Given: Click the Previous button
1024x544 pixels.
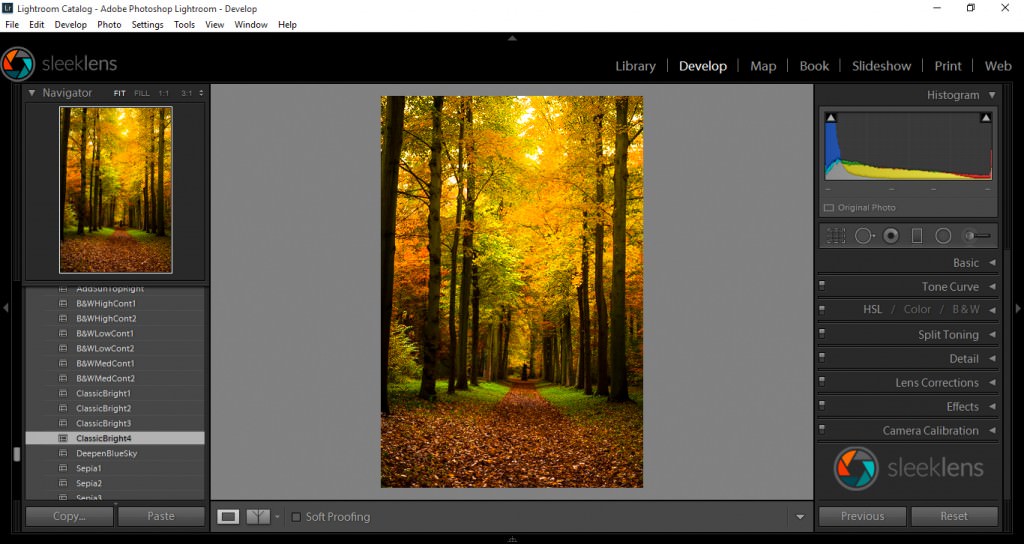Looking at the screenshot, I should point(862,516).
